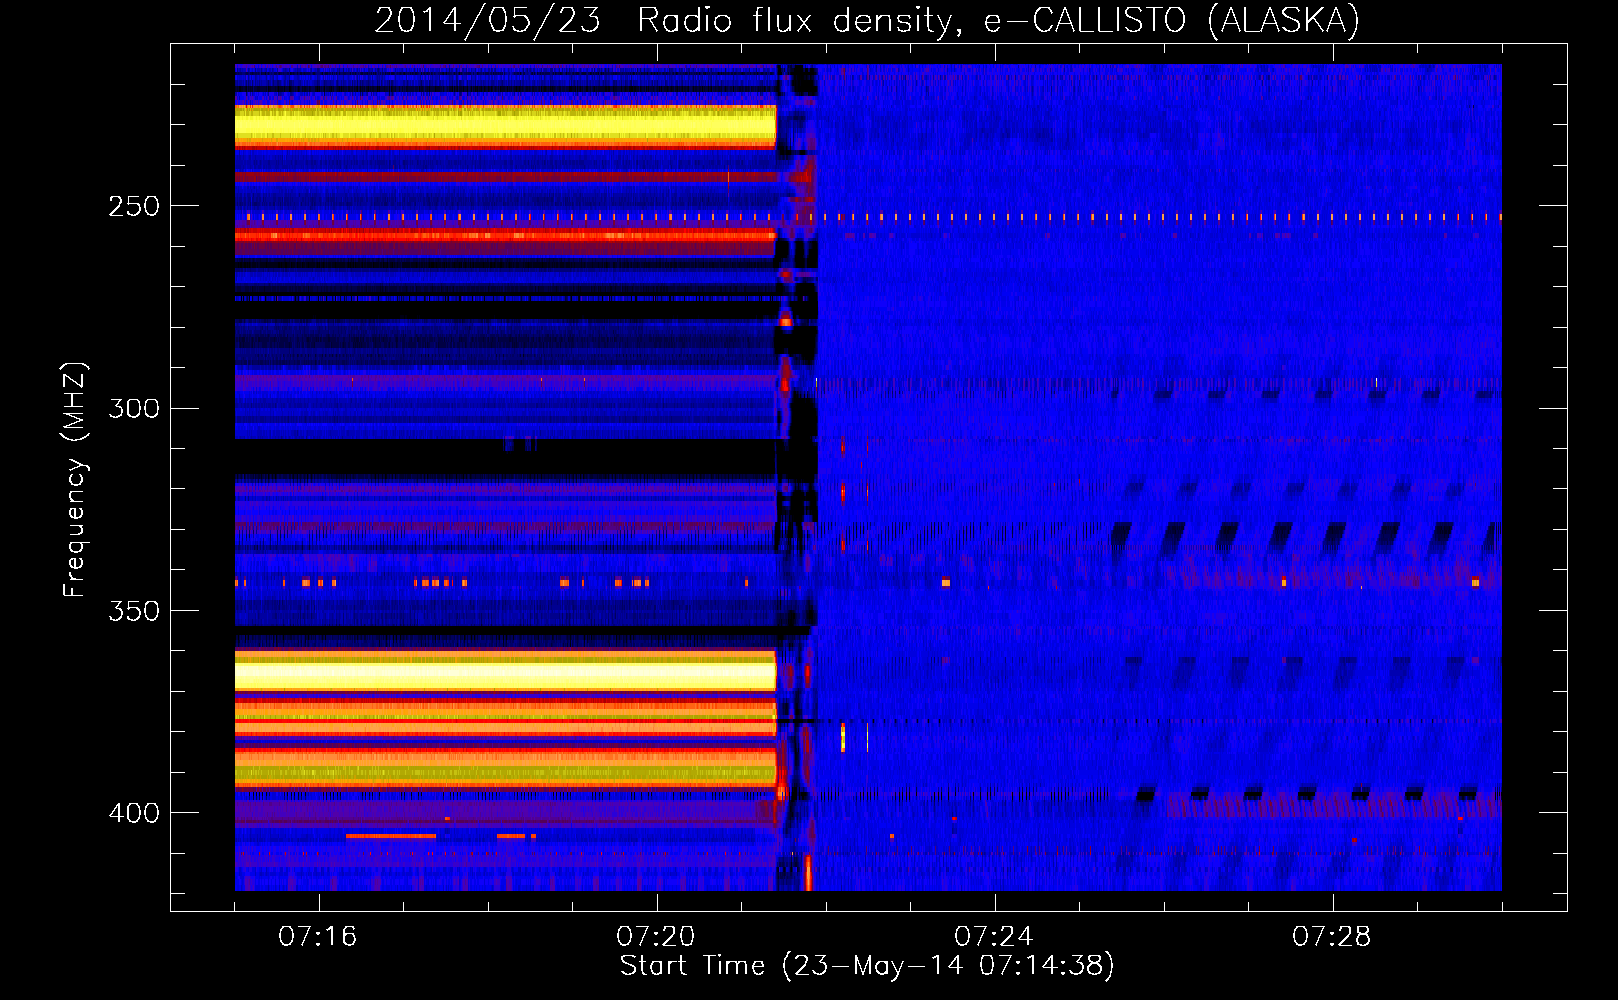Click the date '2014/05/23' in the title
Screen dimensions: 1618x1000
click(488, 20)
